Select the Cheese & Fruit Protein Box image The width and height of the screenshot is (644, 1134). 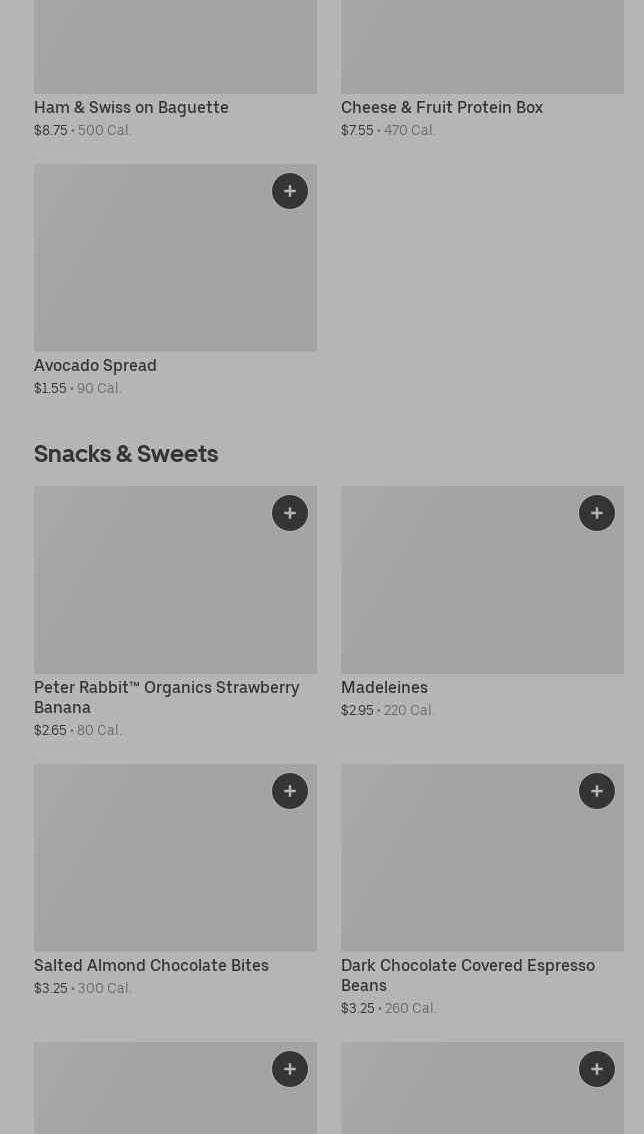(x=482, y=46)
